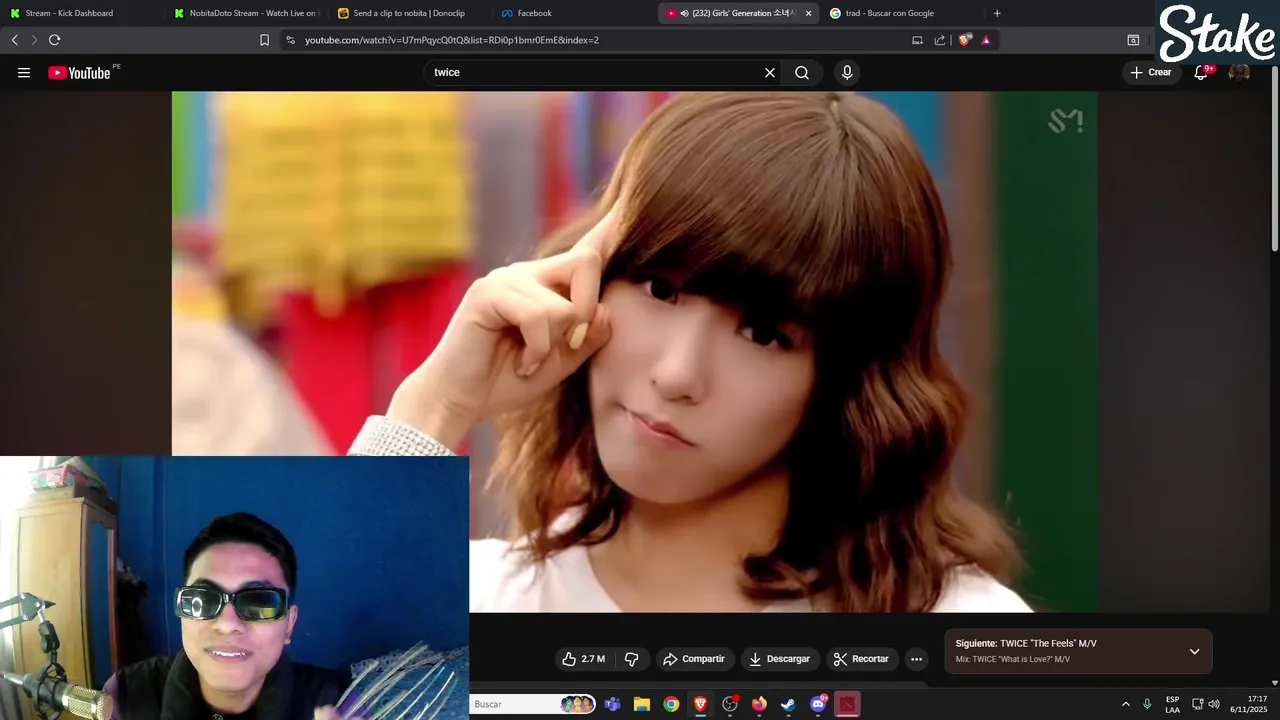Click the microphone tray icon

pyautogui.click(x=1147, y=704)
